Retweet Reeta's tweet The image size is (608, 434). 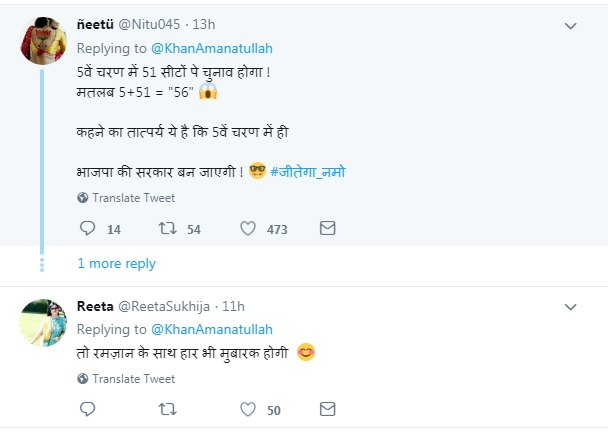pos(168,409)
